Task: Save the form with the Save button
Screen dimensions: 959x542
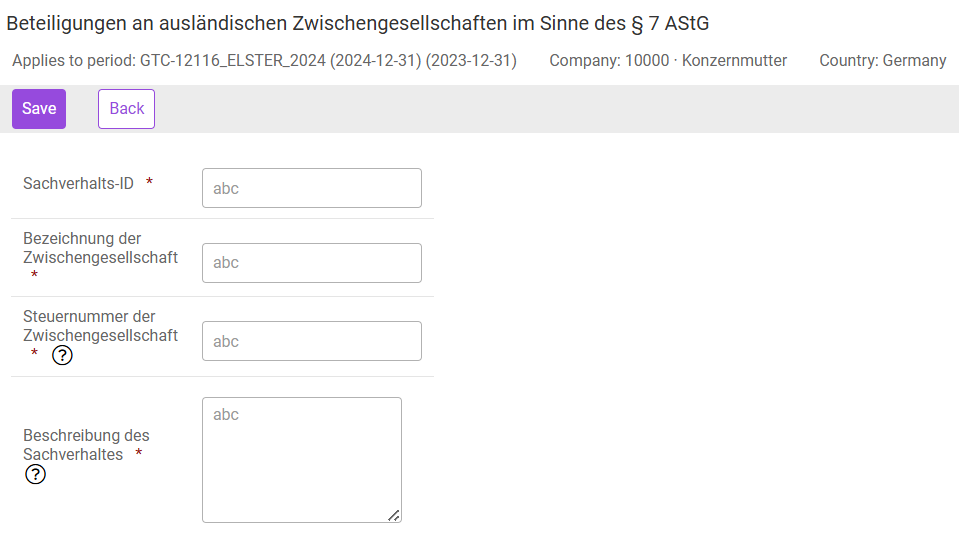Action: coord(39,109)
